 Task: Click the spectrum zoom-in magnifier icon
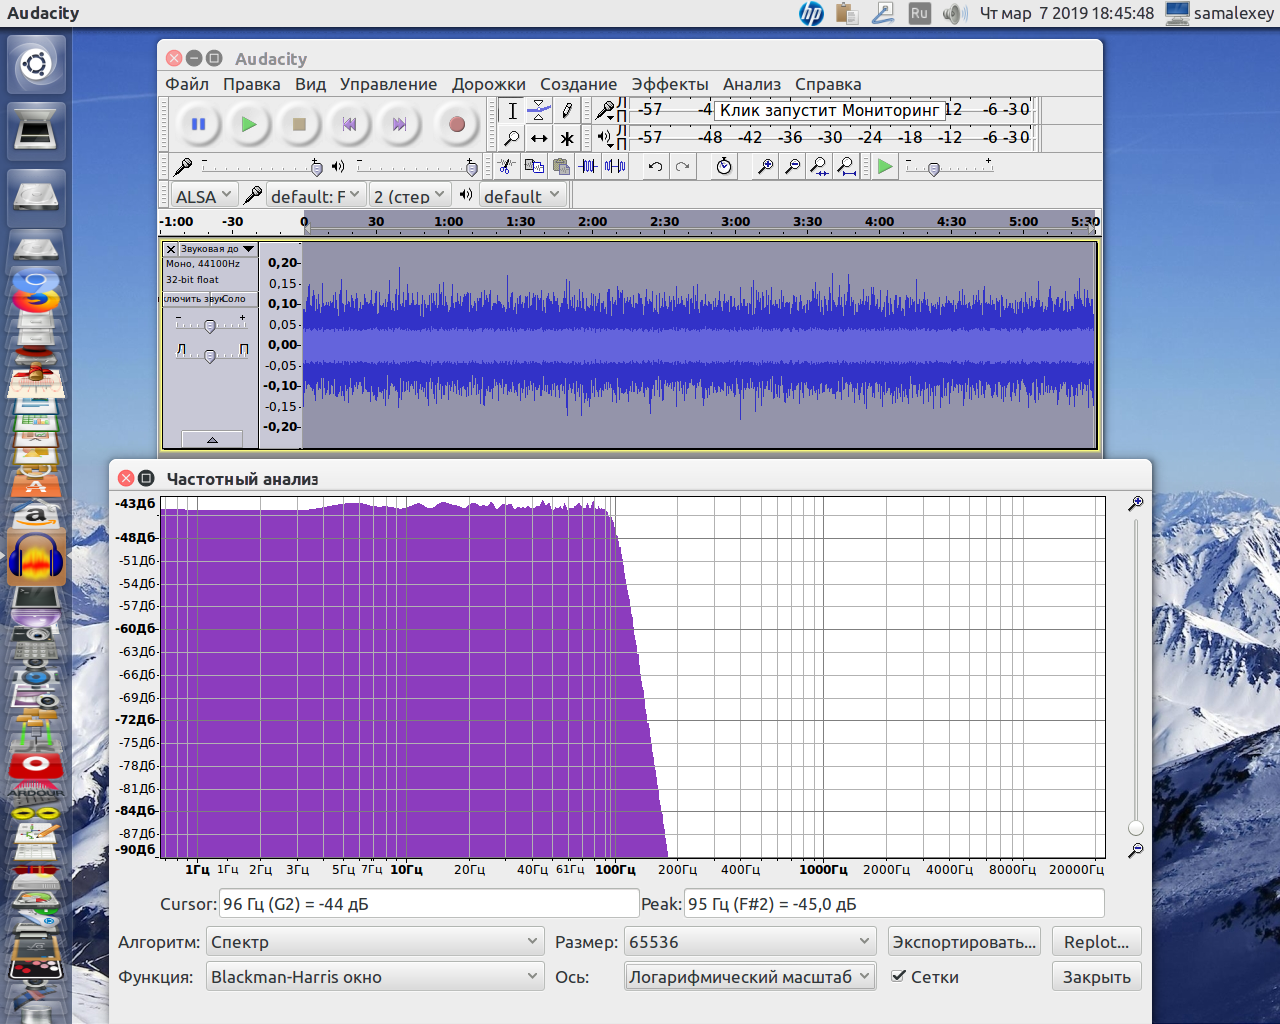pos(1135,504)
